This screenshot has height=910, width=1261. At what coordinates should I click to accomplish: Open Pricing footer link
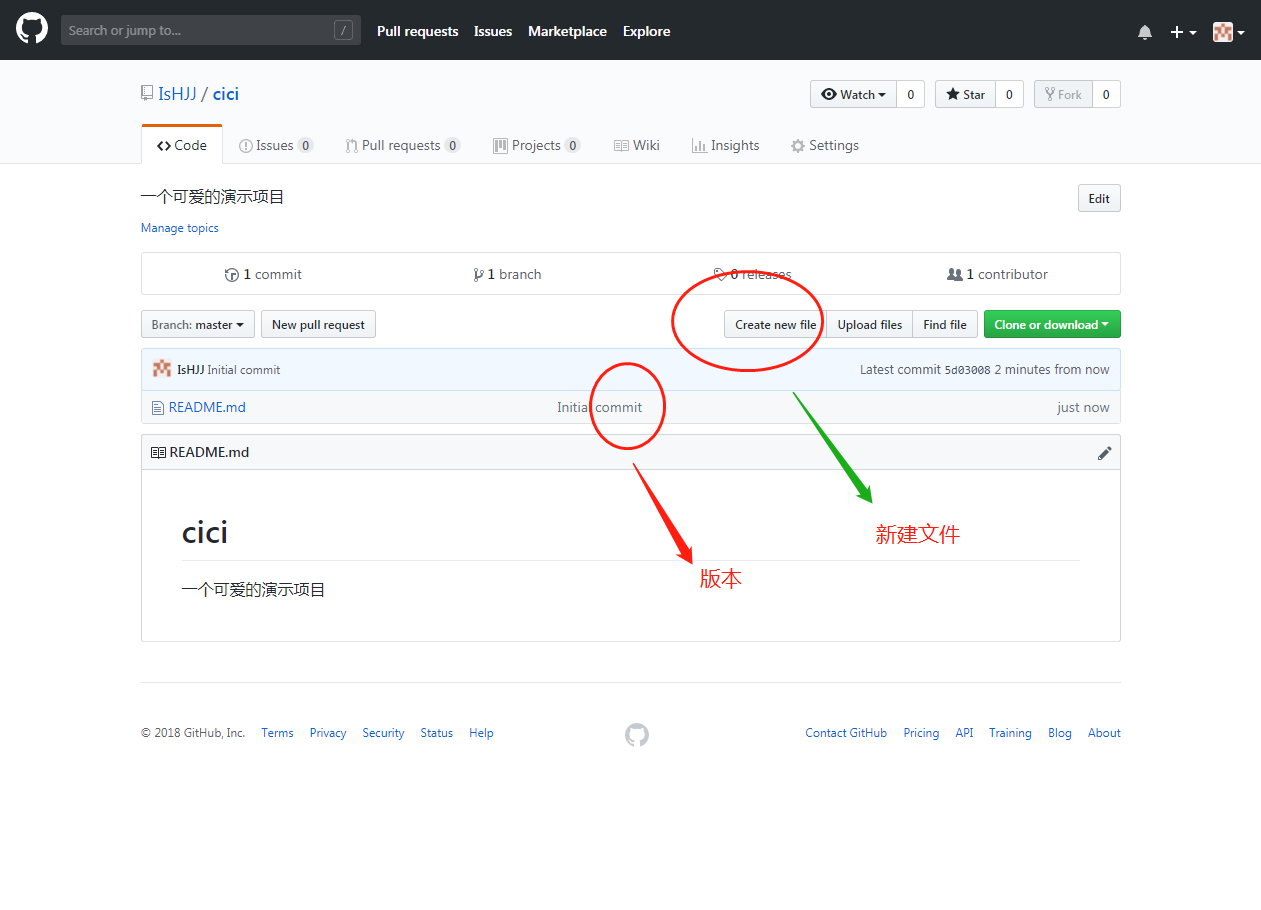(x=921, y=733)
